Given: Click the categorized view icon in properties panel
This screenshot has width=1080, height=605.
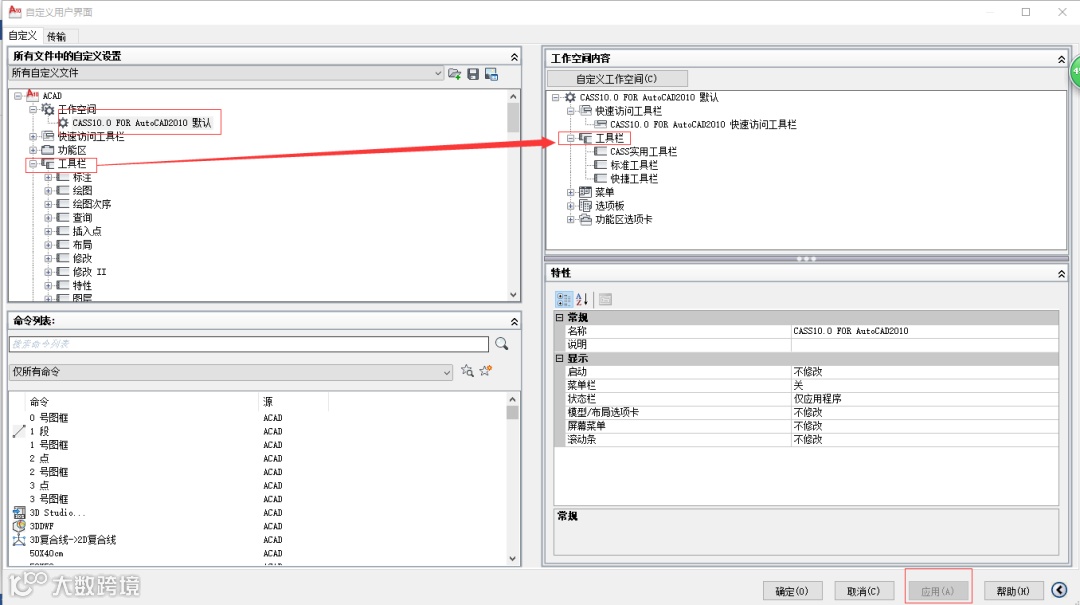Looking at the screenshot, I should click(563, 299).
